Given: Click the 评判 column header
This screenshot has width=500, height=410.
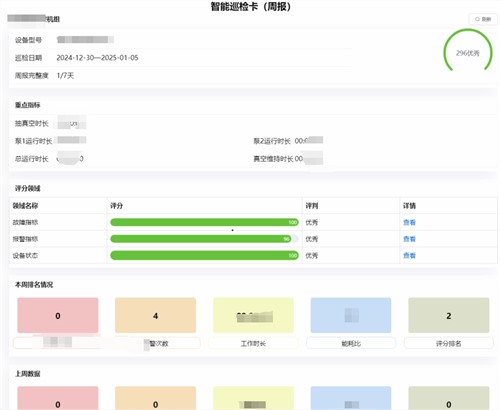Looking at the screenshot, I should 312,206.
